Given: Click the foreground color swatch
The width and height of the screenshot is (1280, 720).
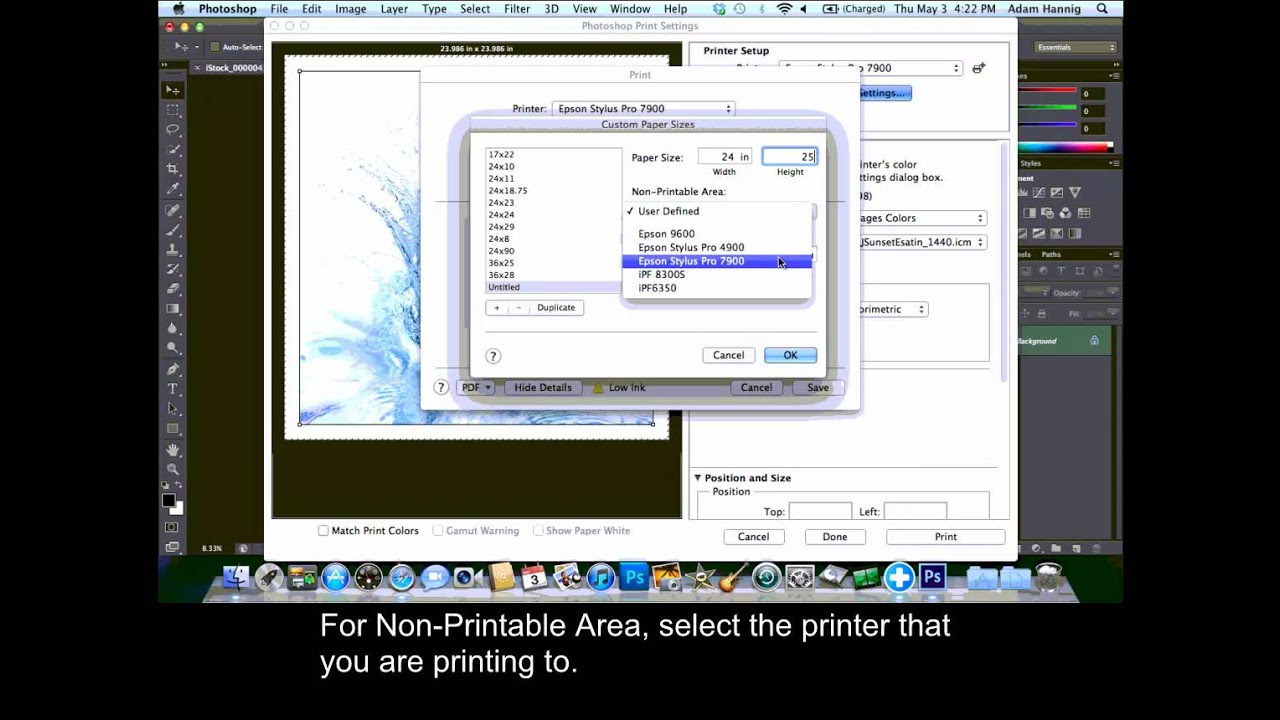Looking at the screenshot, I should tap(168, 500).
